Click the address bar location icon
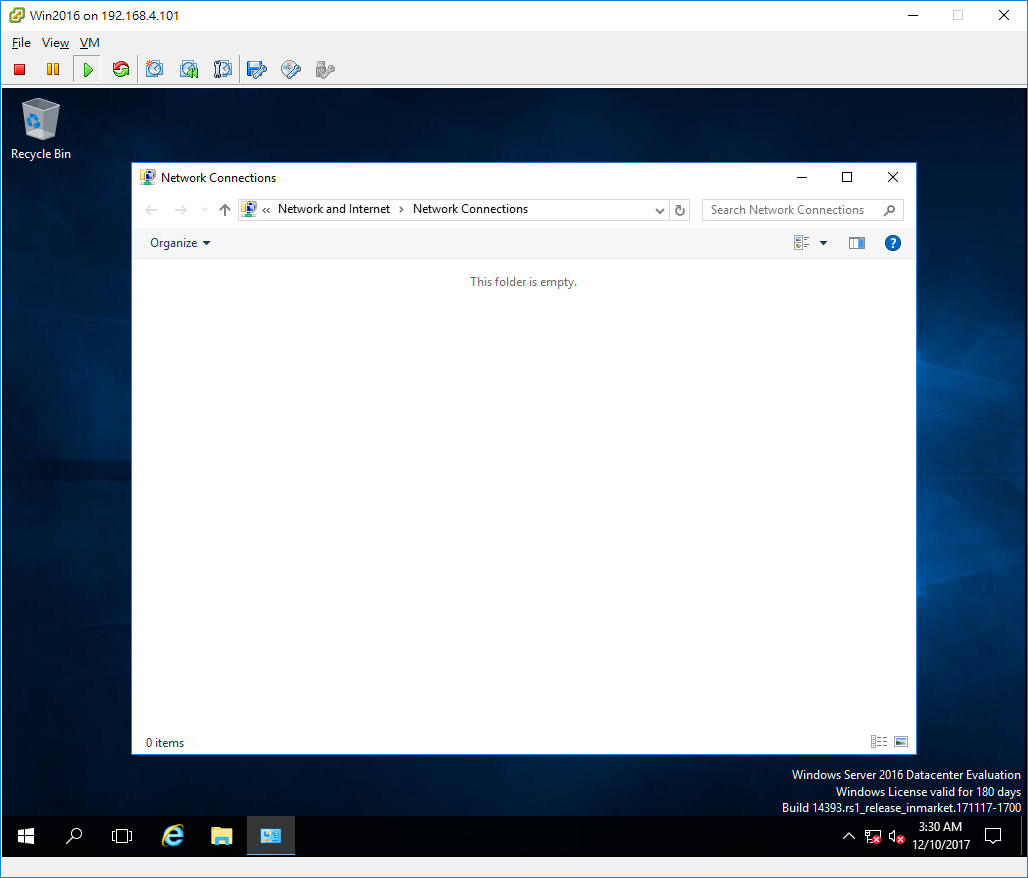 [x=249, y=209]
